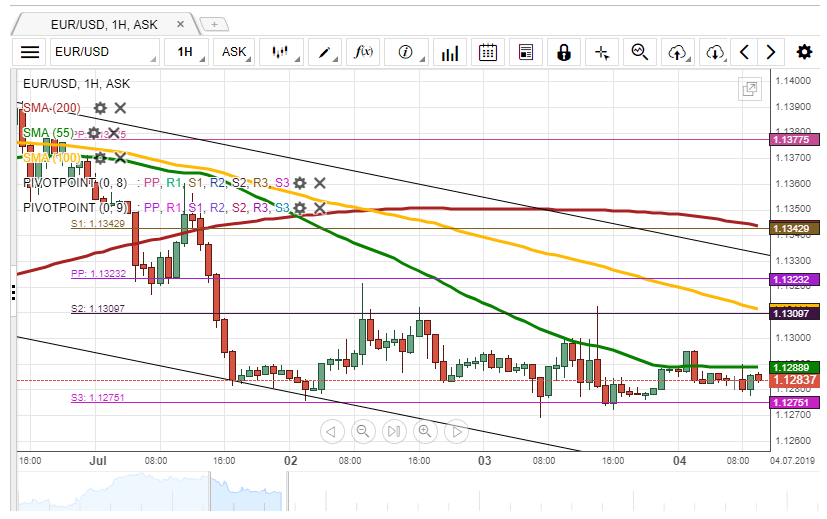This screenshot has width=827, height=519.
Task: Click the left-edge panel drag handle dots
Action: pyautogui.click(x=13, y=293)
